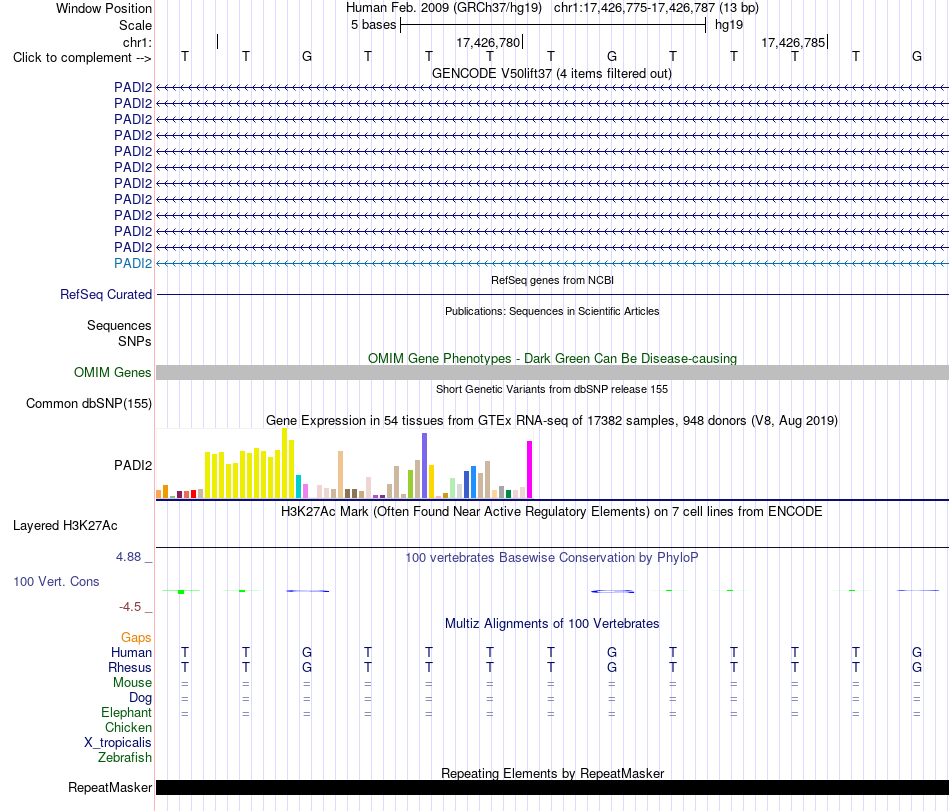
Task: Click the Gaps alignment label
Action: (136, 637)
